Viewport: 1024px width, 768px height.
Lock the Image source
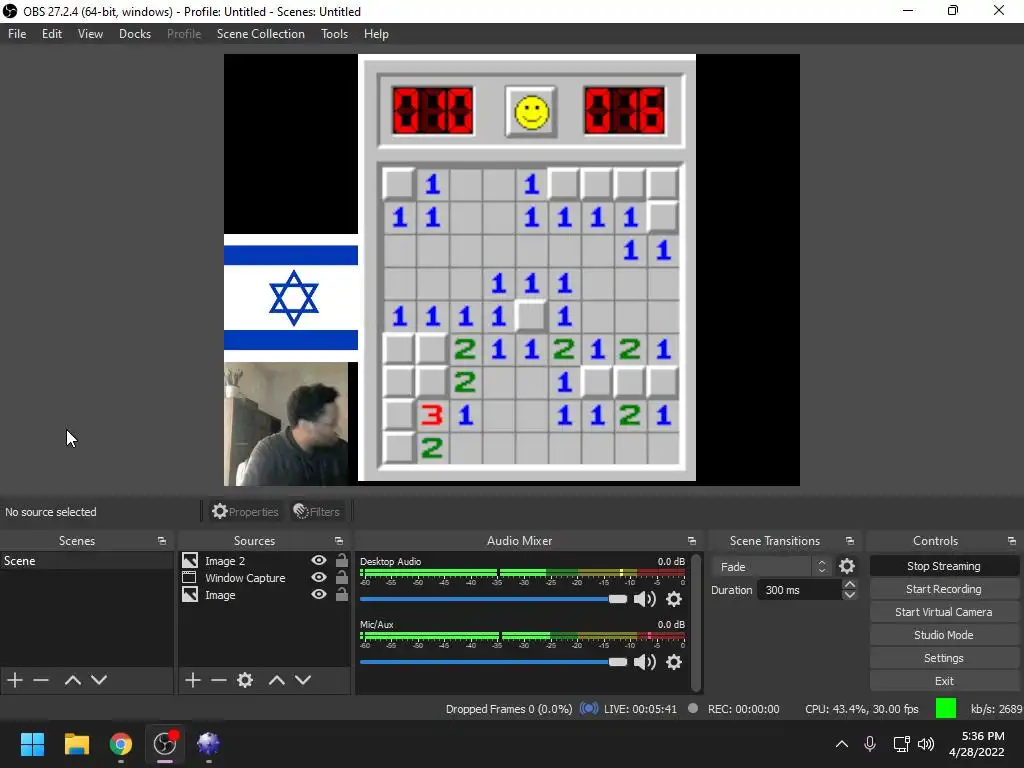click(342, 594)
